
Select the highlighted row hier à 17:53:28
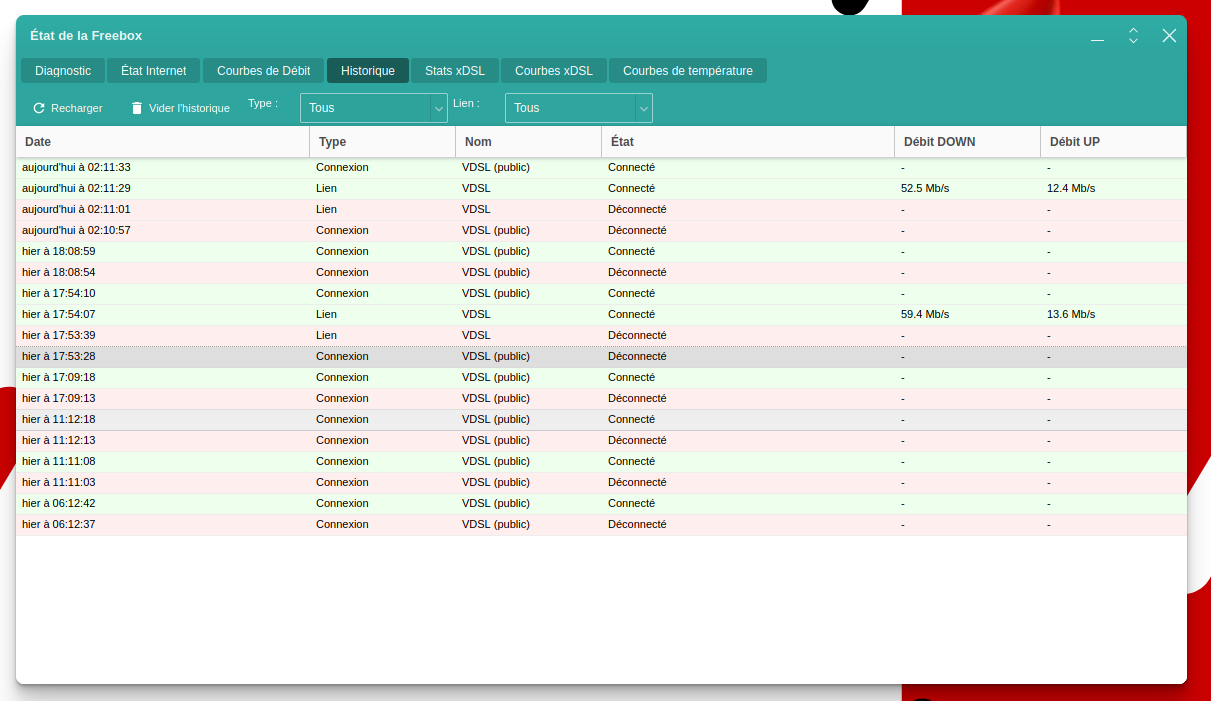tap(601, 356)
